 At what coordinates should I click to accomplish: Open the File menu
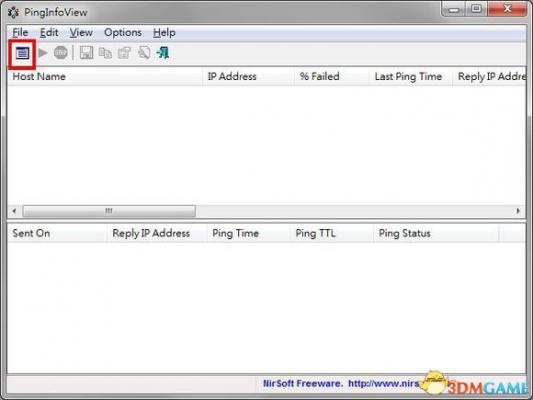(x=20, y=33)
